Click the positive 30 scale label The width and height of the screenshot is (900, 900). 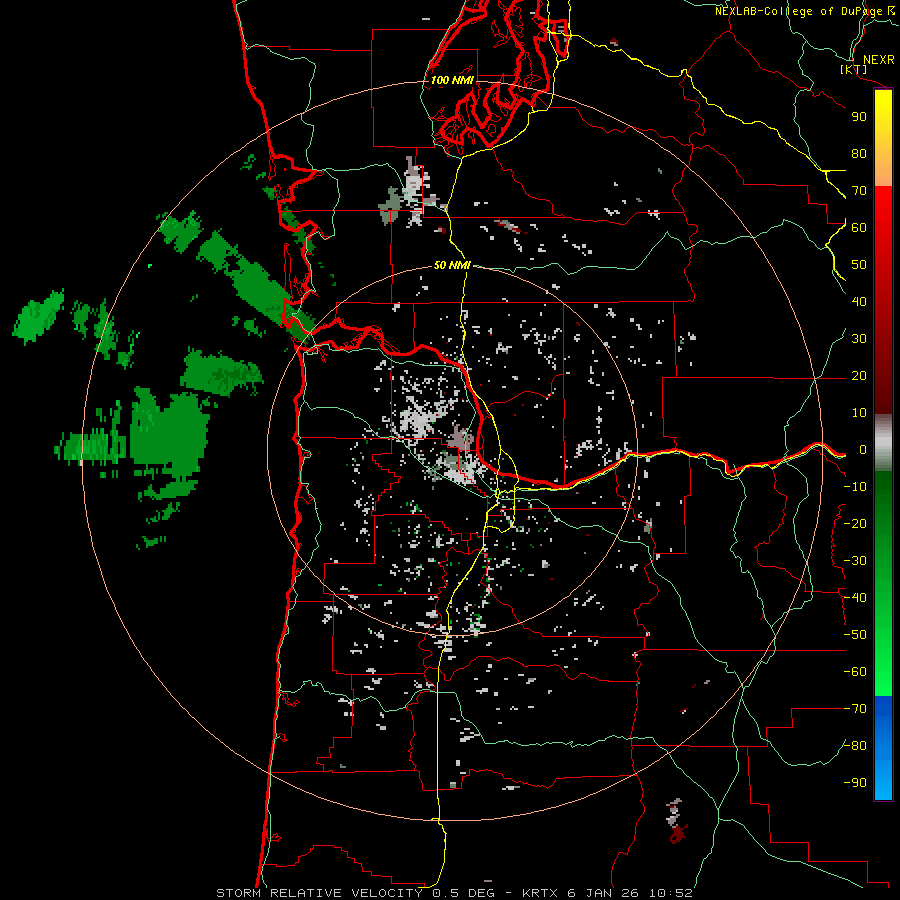click(859, 339)
